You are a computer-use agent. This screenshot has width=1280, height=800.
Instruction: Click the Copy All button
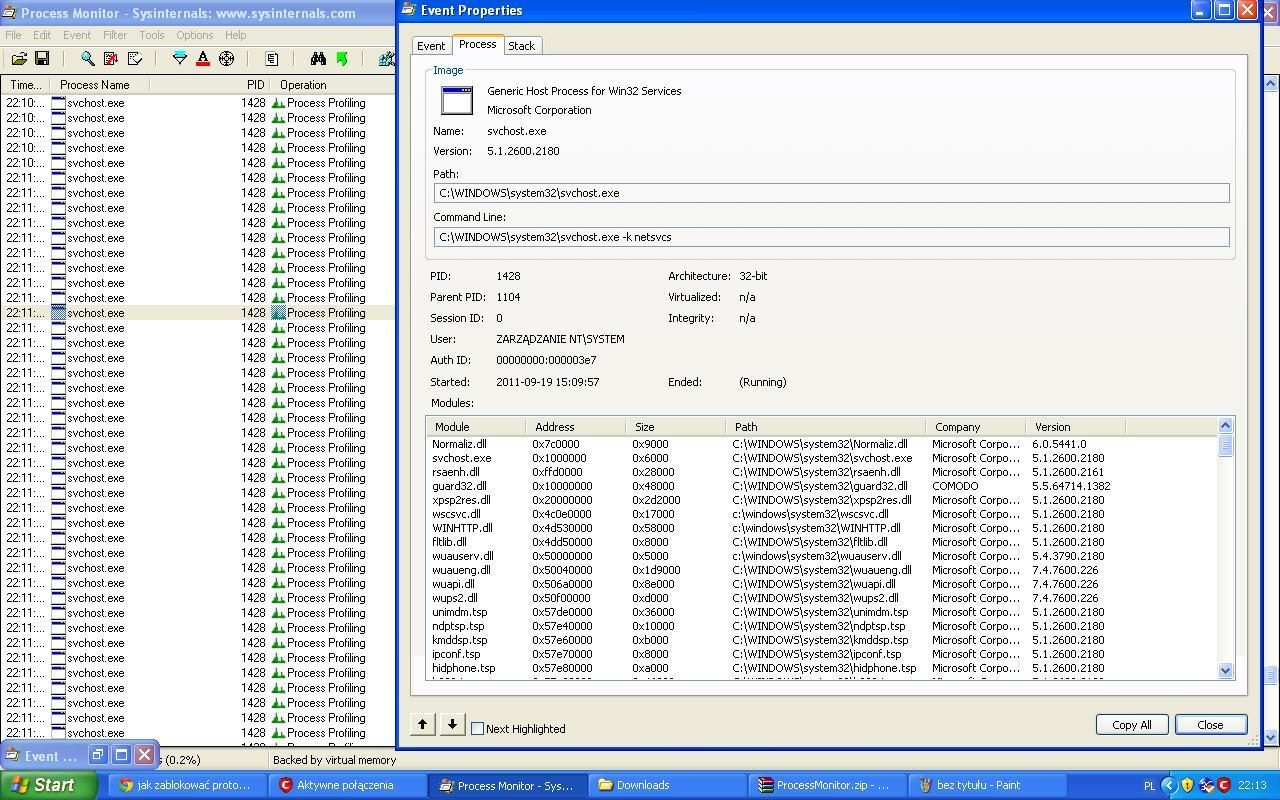click(1132, 725)
